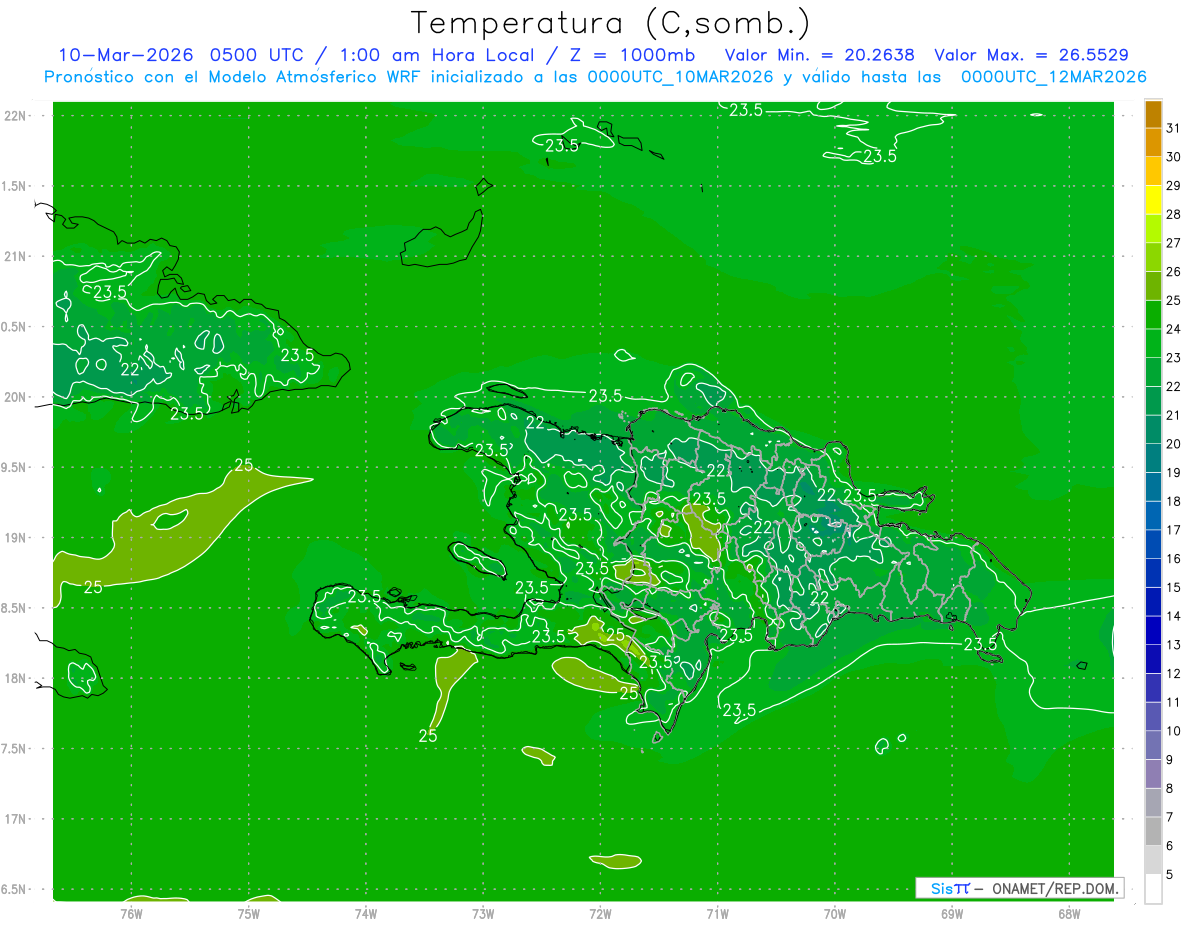
Task: Click the "6" label on the color scale
Action: (x=1170, y=846)
